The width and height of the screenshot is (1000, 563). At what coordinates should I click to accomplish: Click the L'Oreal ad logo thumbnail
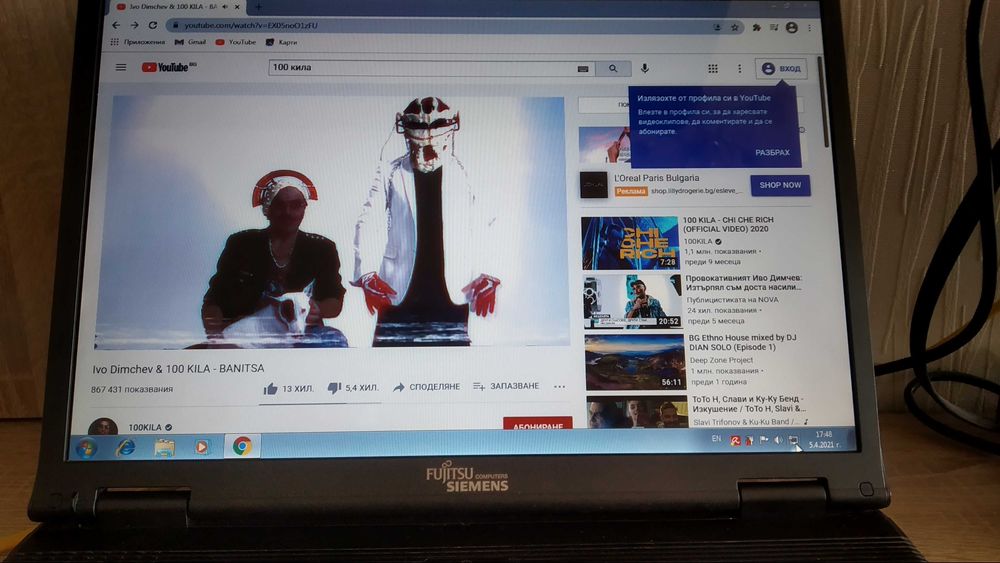click(x=594, y=185)
